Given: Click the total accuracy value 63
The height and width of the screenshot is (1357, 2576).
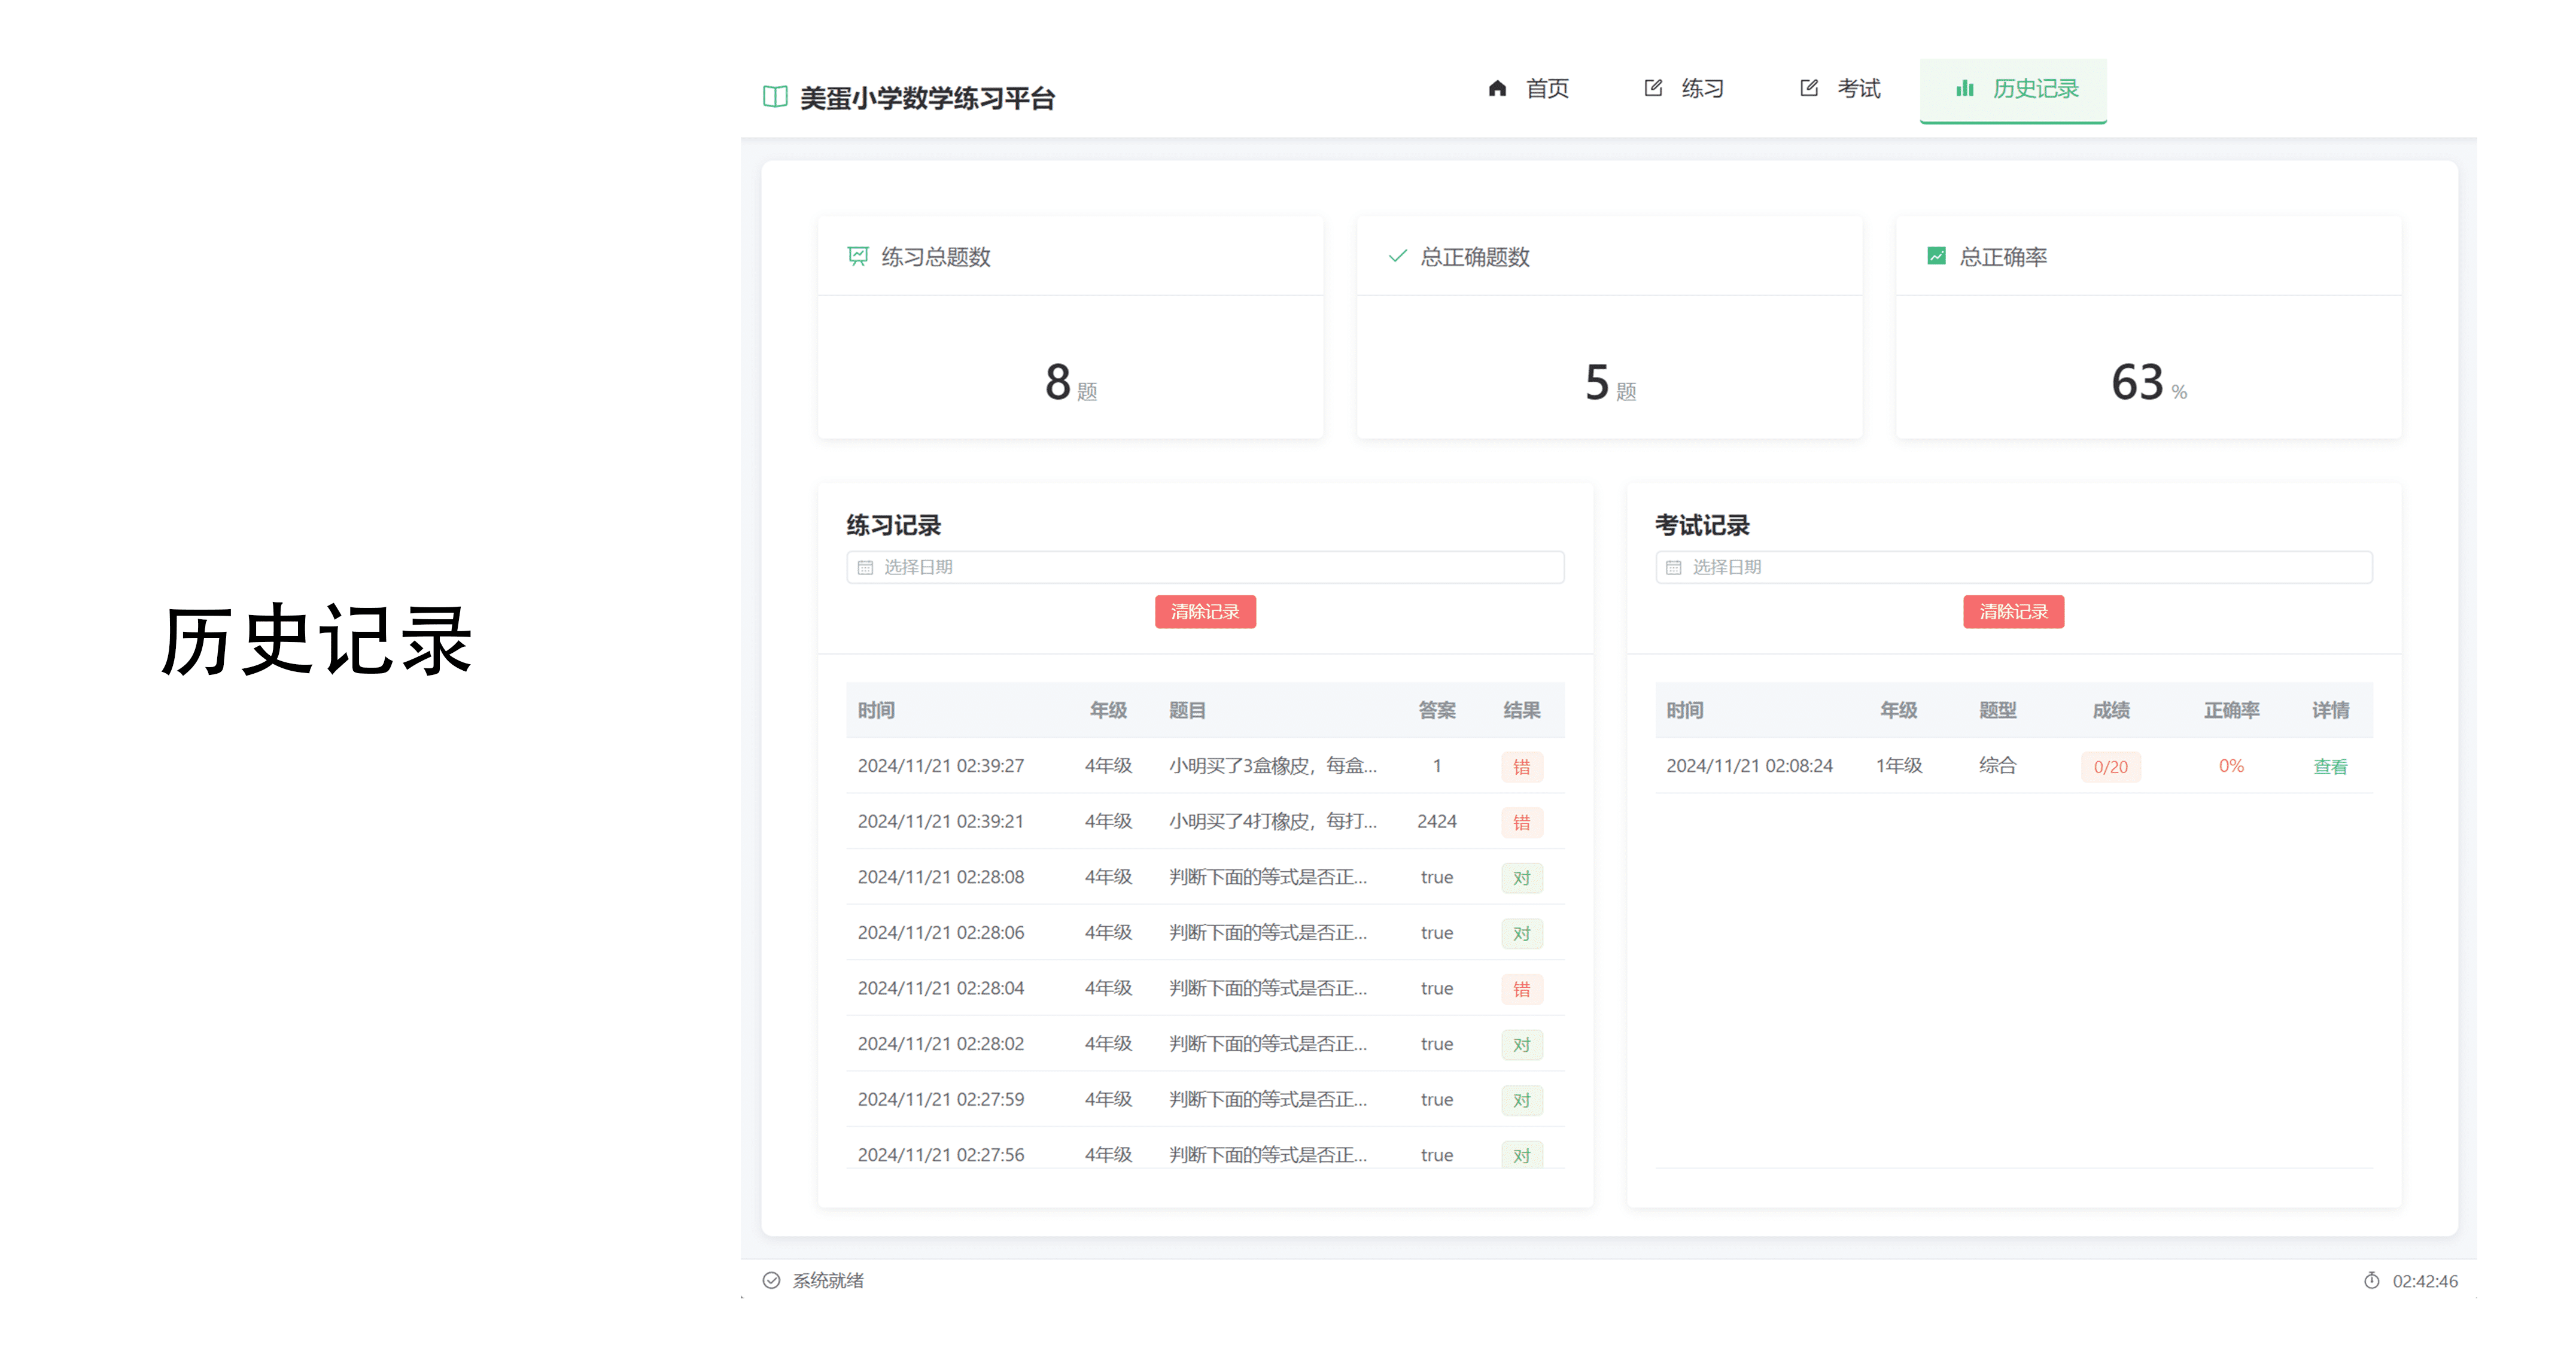Looking at the screenshot, I should click(x=2137, y=382).
